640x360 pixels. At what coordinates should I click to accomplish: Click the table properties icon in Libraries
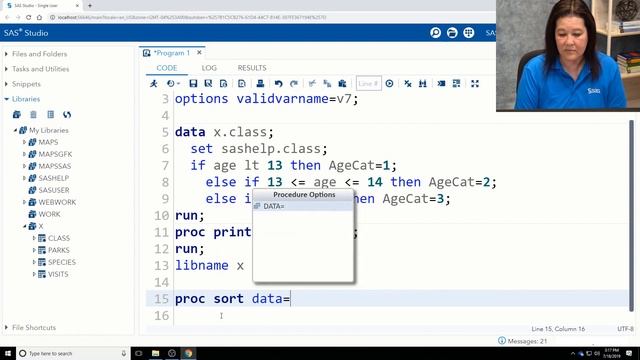tap(50, 115)
